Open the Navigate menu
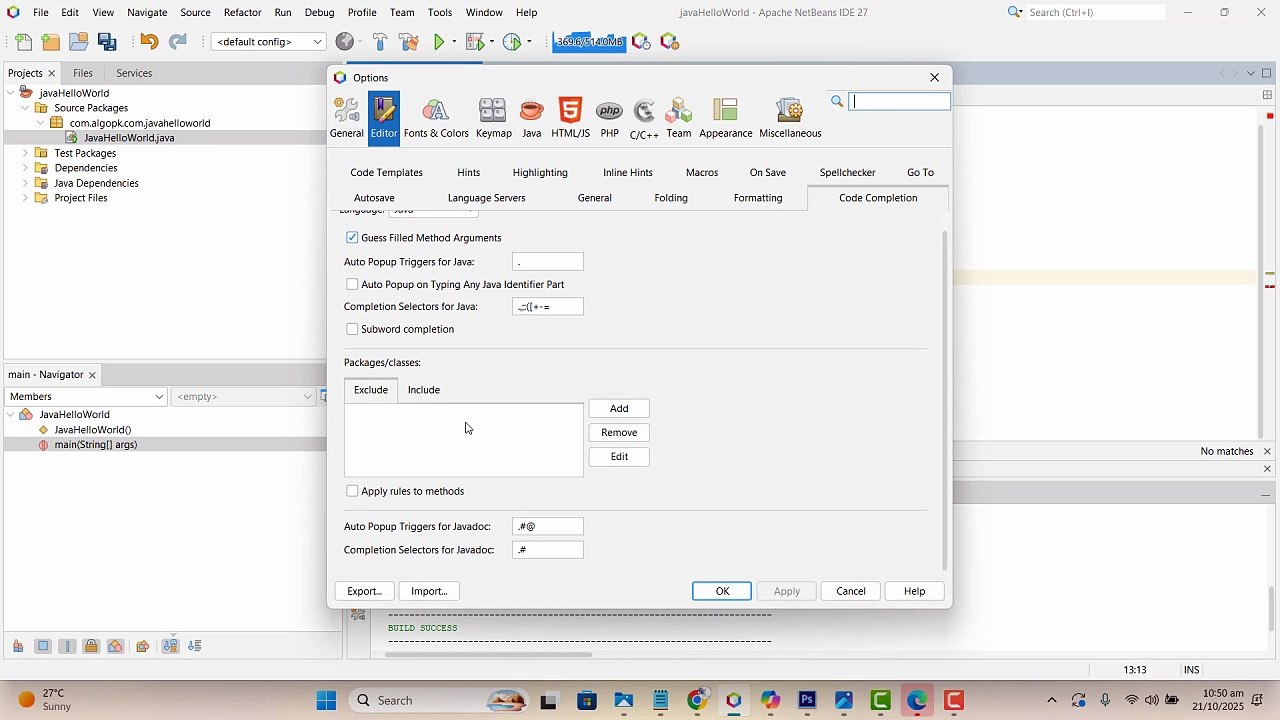The width and height of the screenshot is (1280, 720). 147,13
